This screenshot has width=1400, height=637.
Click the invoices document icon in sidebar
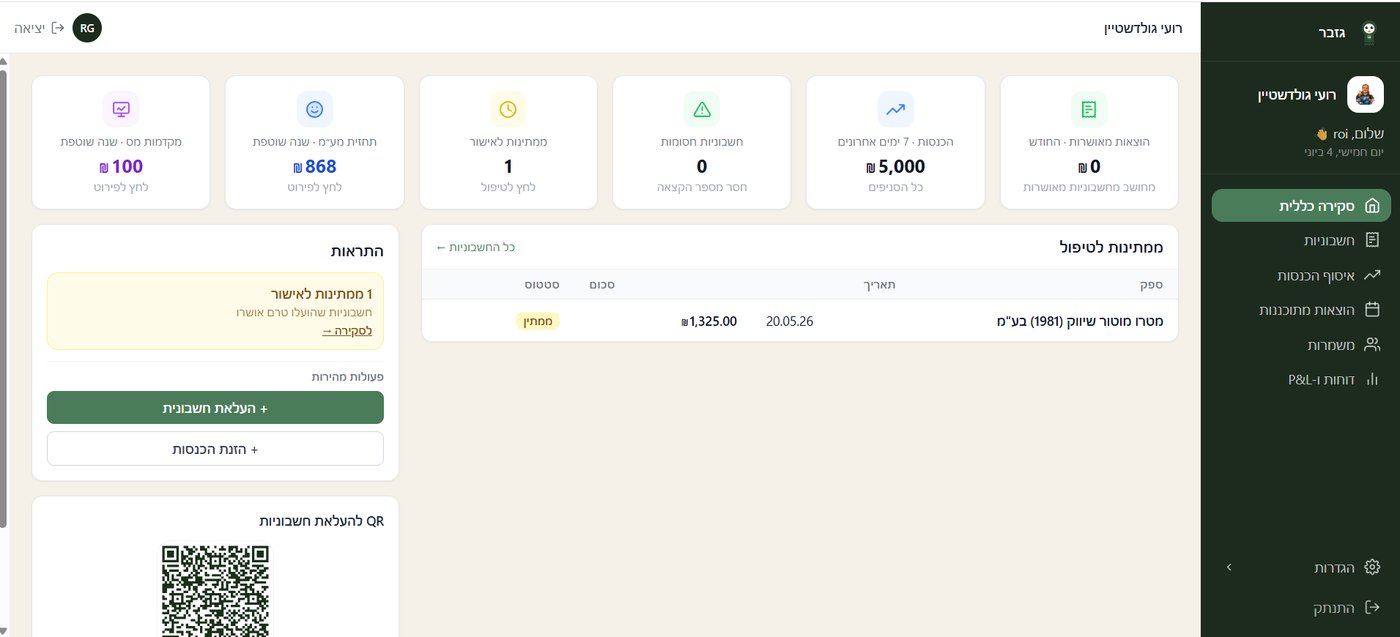pyautogui.click(x=1372, y=240)
